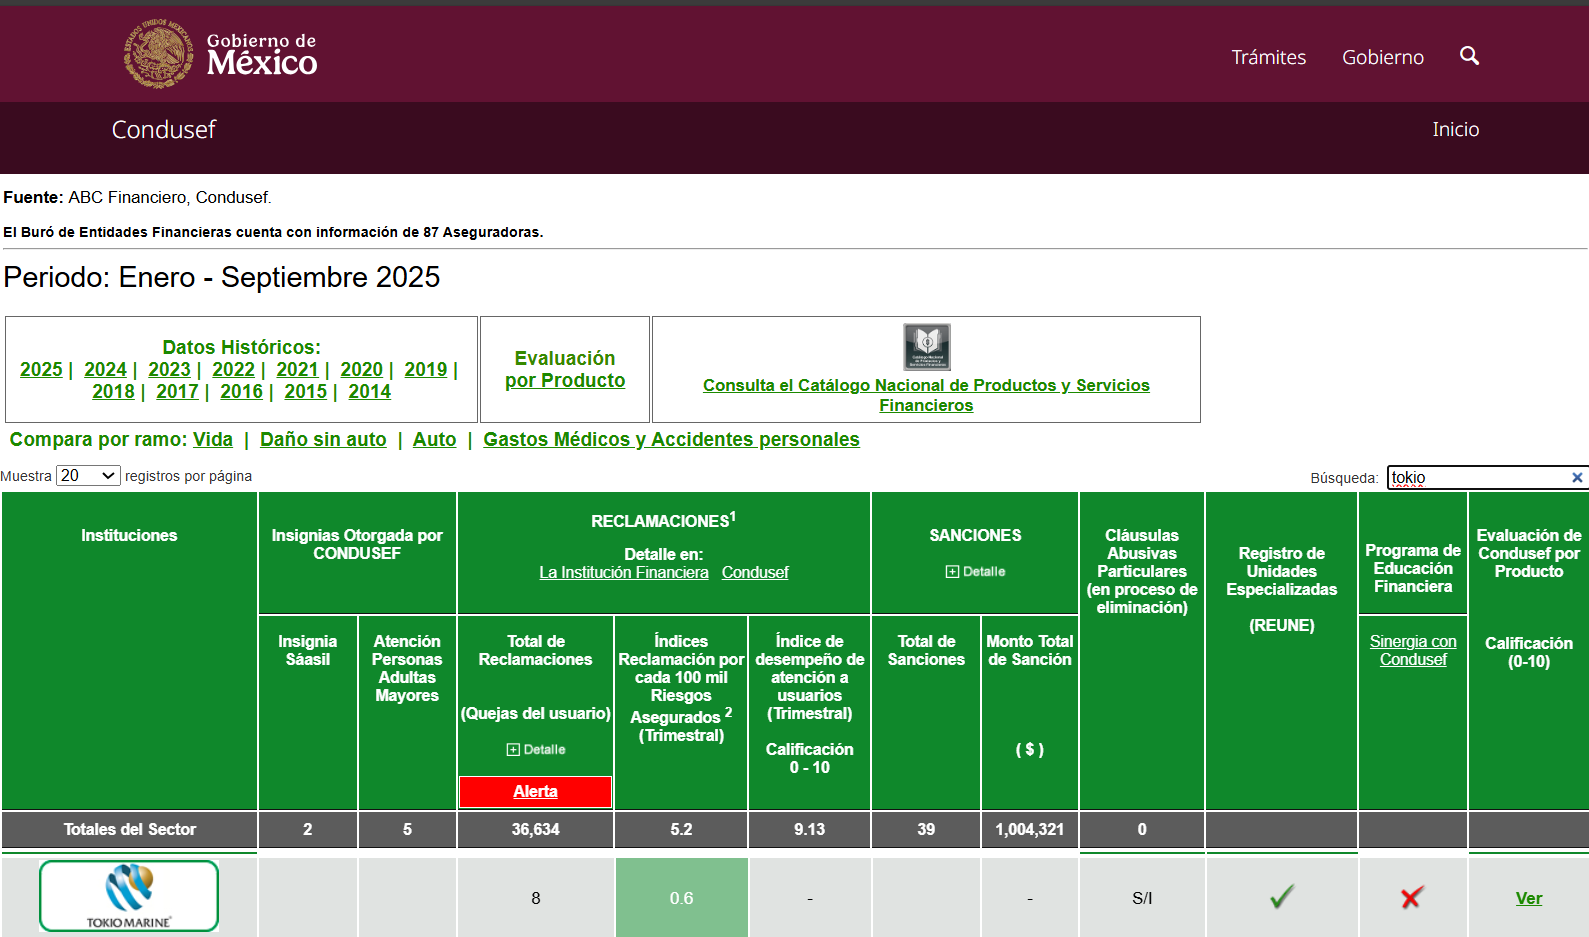Open historical data for 2019
Image resolution: width=1589 pixels, height=937 pixels.
pos(425,369)
